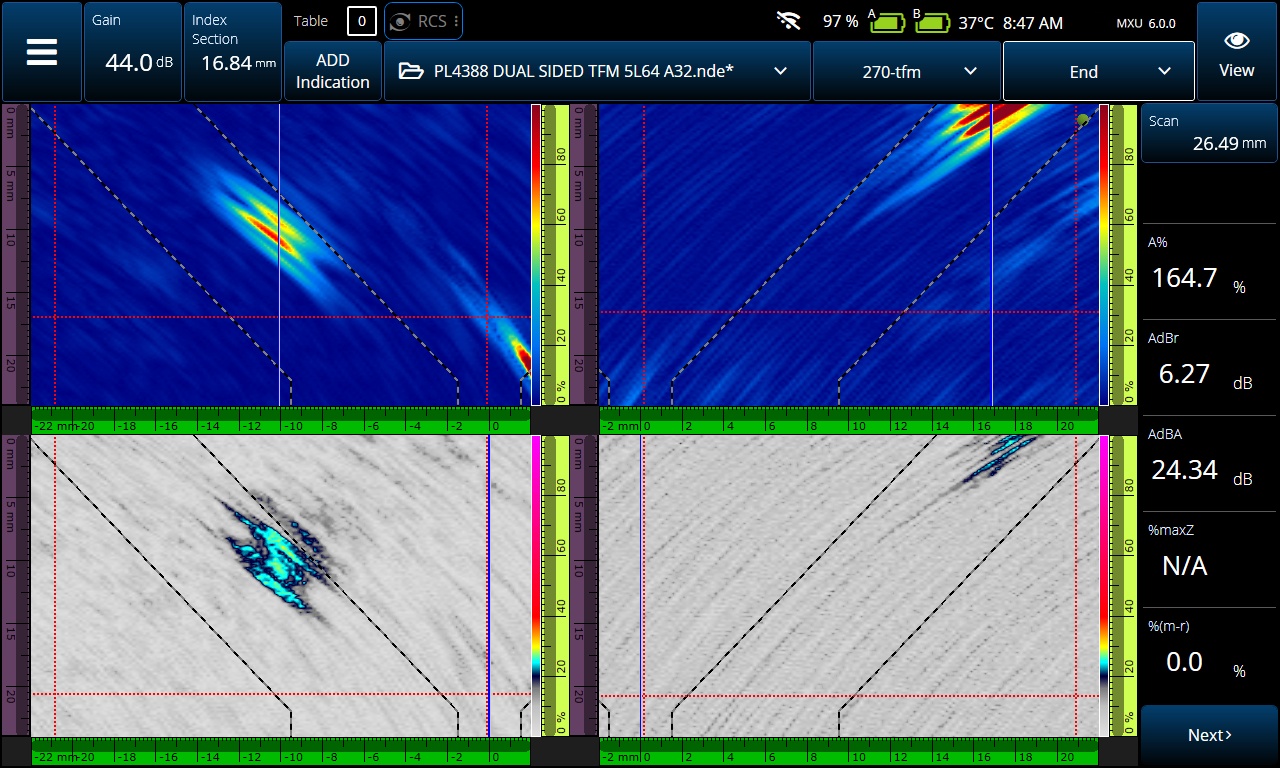
Task: Click the View eye icon
Action: (1236, 41)
